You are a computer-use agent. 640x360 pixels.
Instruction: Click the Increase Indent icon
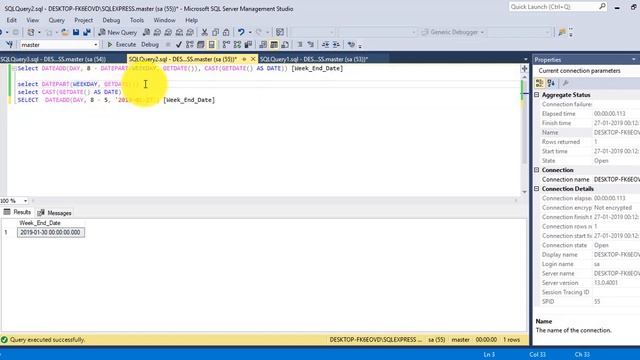point(336,44)
